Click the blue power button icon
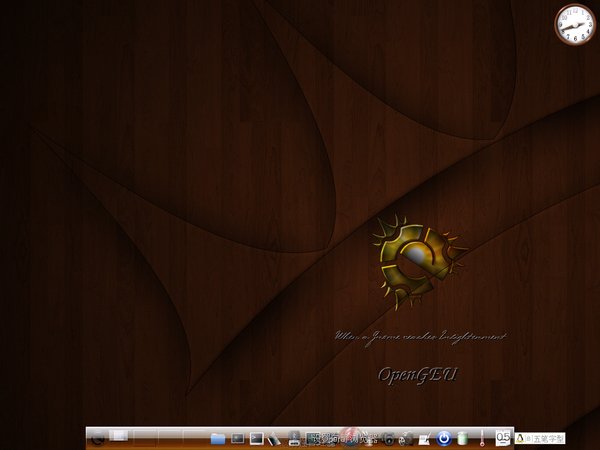 point(444,439)
